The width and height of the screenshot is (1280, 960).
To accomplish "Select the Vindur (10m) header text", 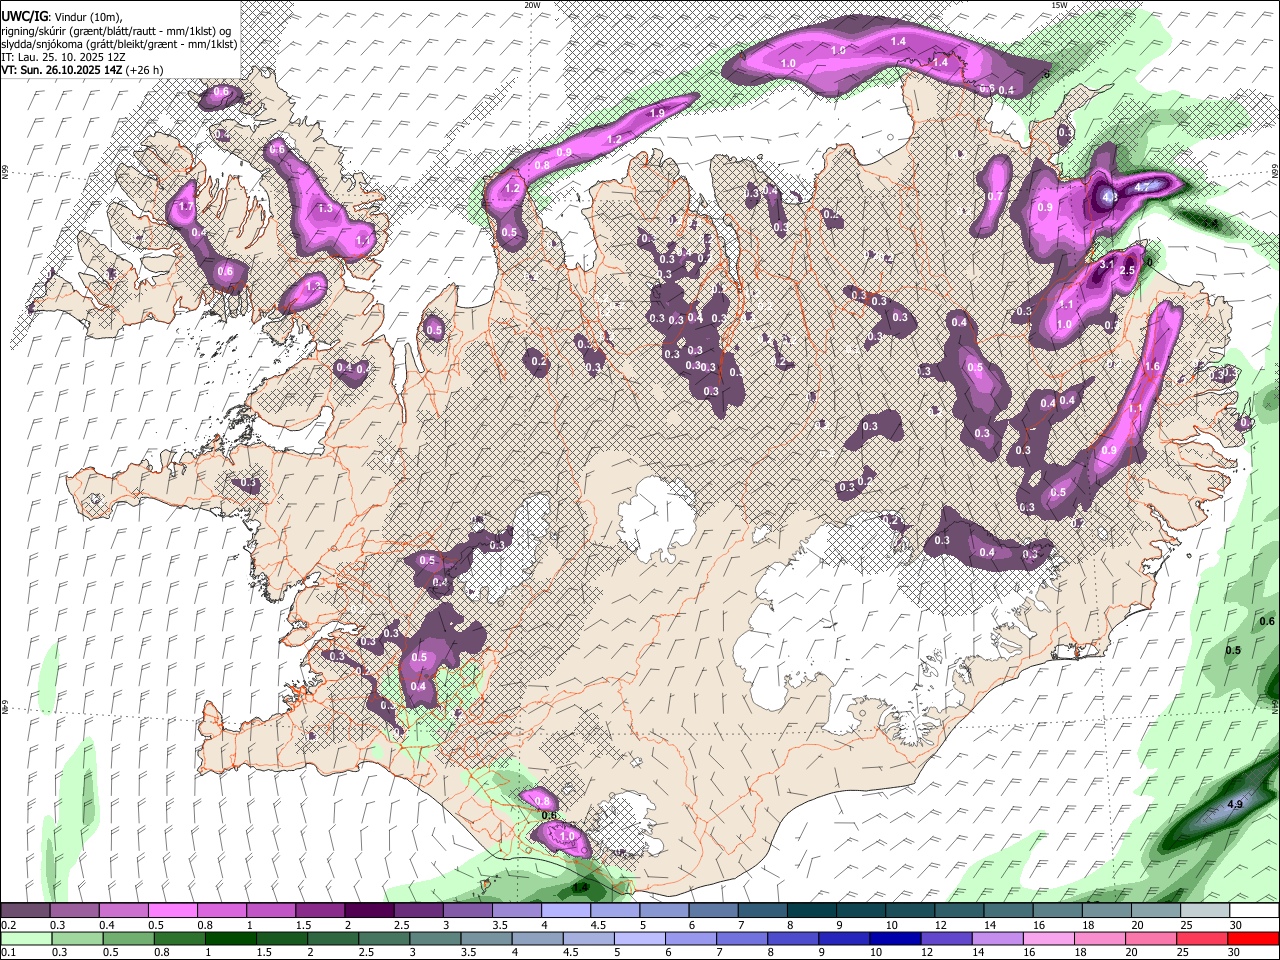I will 86,17.
